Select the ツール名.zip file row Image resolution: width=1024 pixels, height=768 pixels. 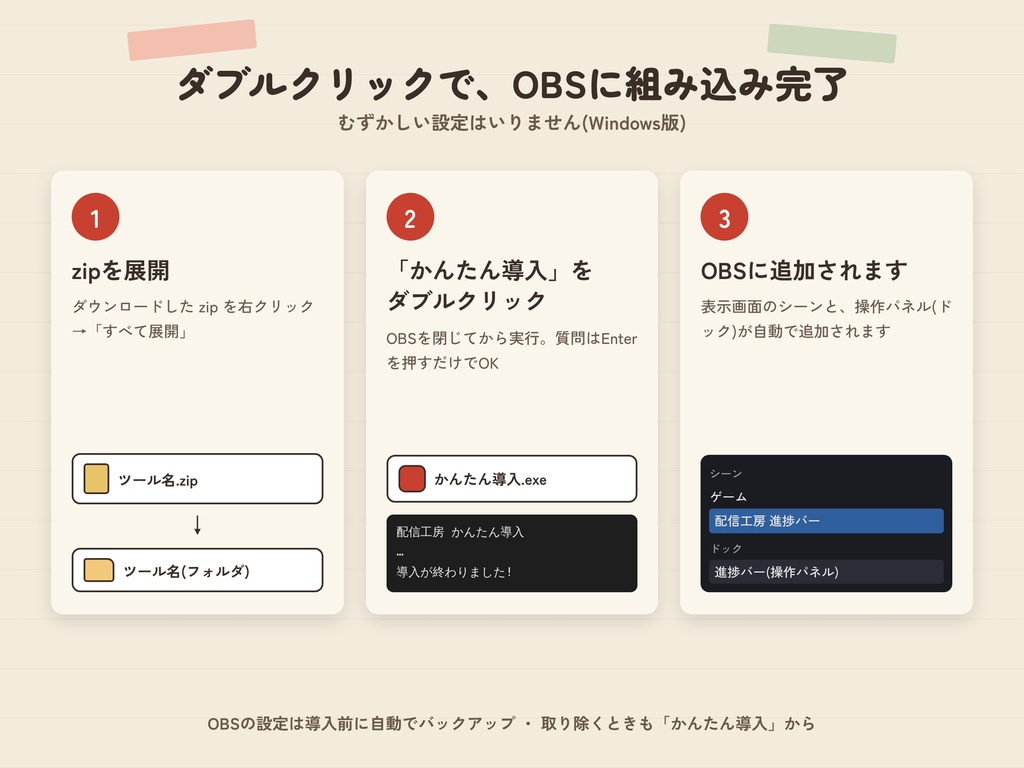click(x=197, y=479)
